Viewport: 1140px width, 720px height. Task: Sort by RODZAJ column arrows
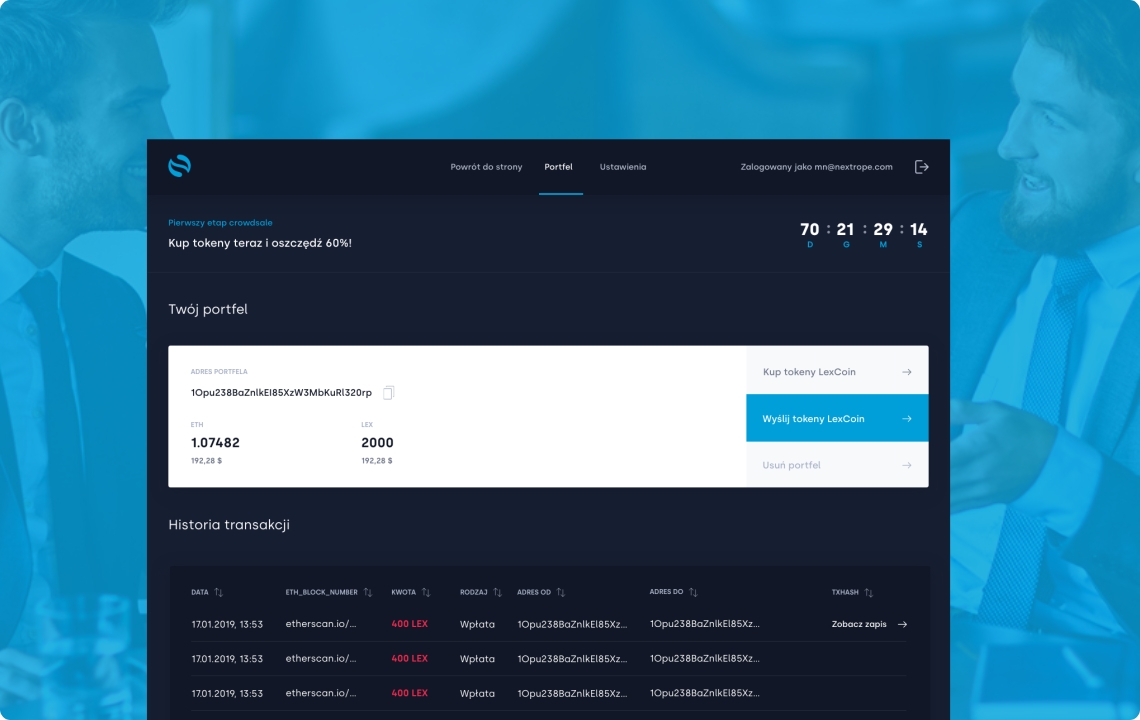(497, 592)
